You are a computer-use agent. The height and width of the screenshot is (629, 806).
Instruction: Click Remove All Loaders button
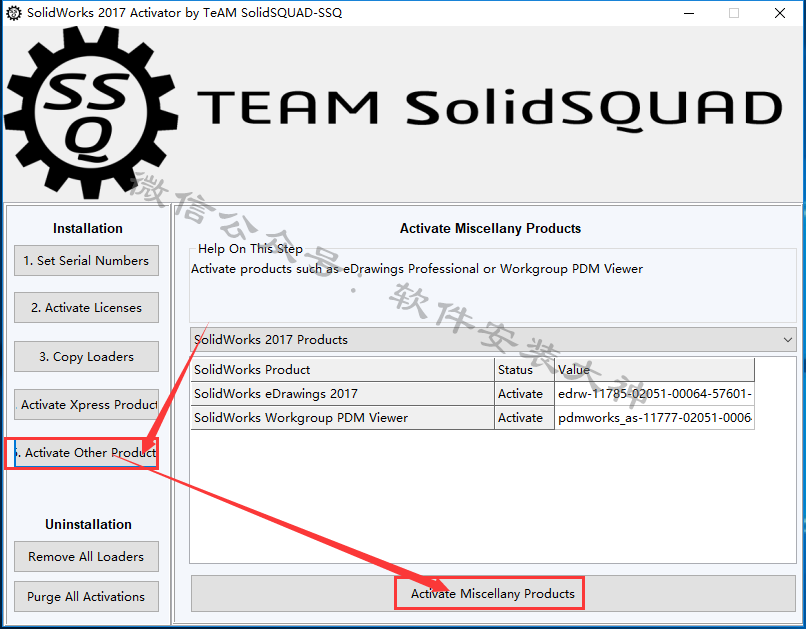click(86, 557)
